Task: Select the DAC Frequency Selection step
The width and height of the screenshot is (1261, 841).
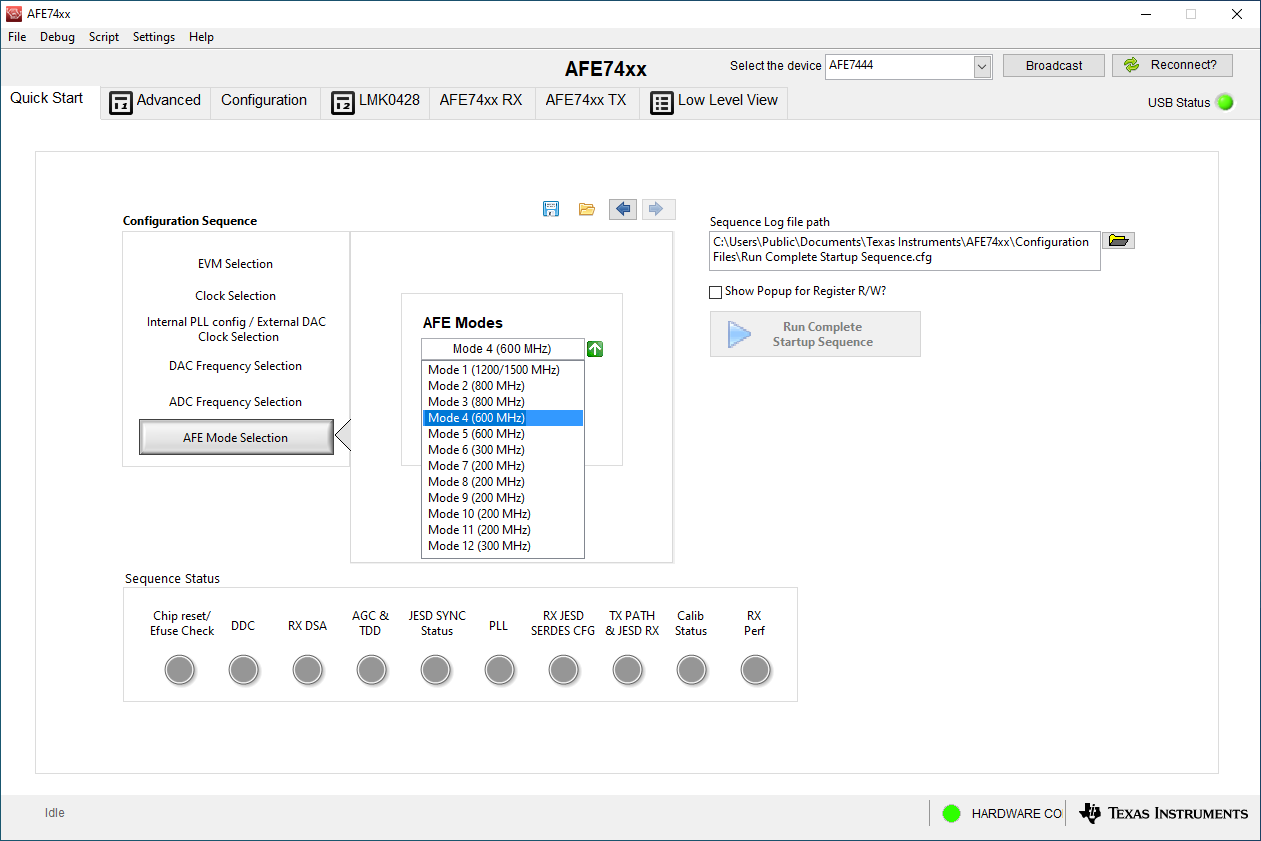Action: [235, 366]
